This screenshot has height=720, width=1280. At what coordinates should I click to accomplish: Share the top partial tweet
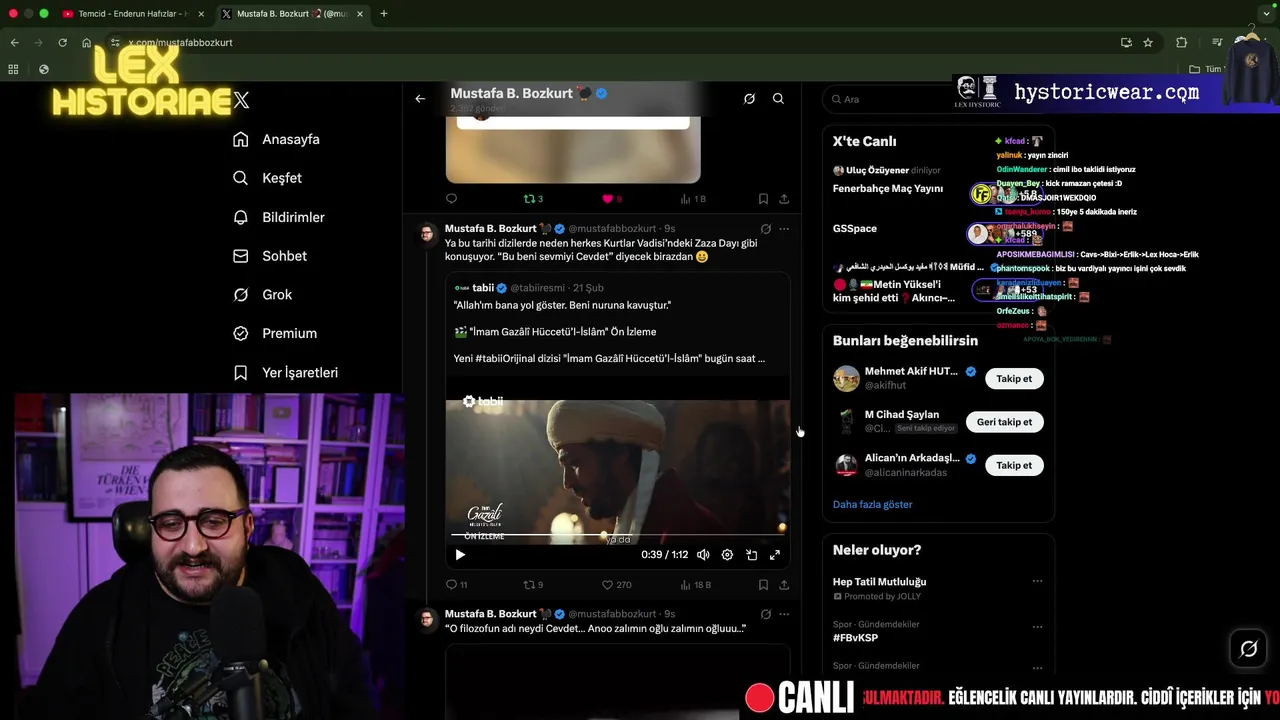click(x=784, y=199)
